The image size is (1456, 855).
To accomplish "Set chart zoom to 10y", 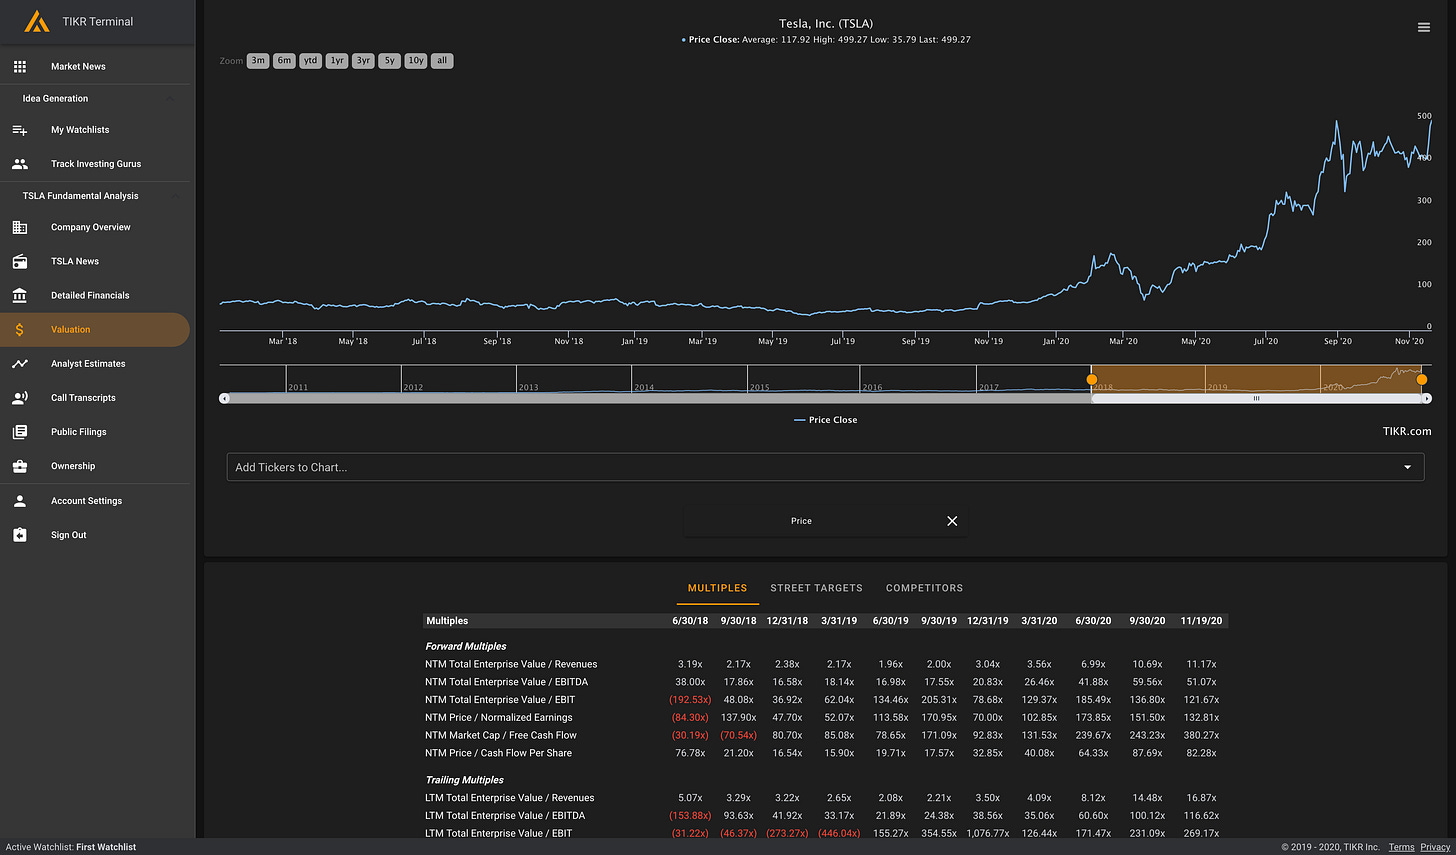I will pos(416,61).
